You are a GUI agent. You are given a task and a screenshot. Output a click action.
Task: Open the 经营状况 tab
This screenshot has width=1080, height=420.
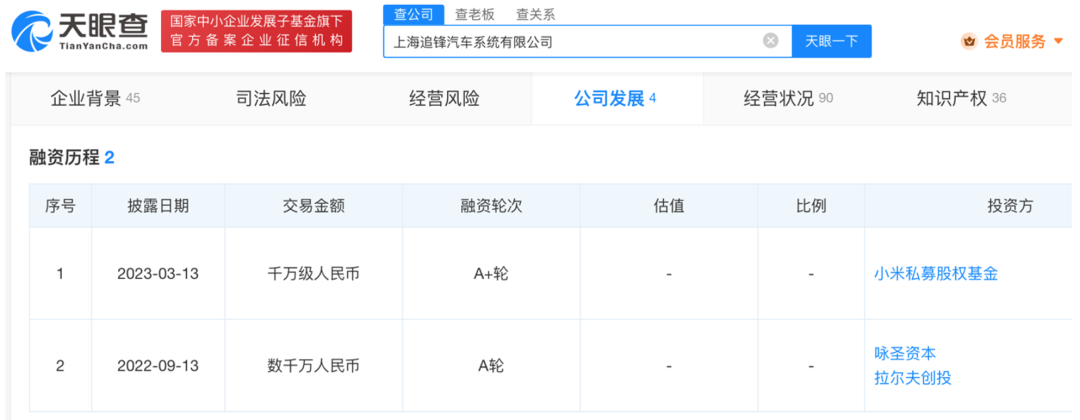tap(788, 98)
